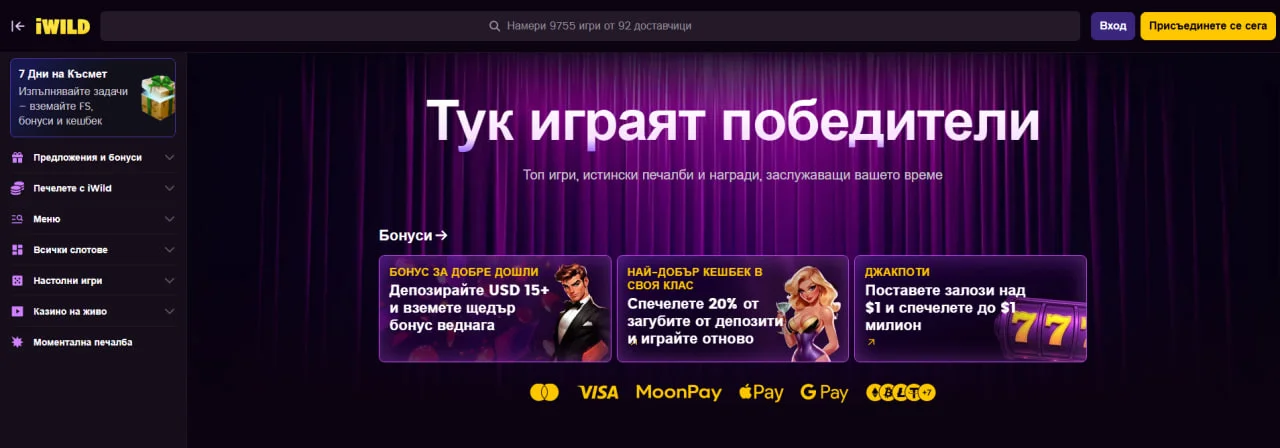Click the Visa payment logo

[598, 392]
